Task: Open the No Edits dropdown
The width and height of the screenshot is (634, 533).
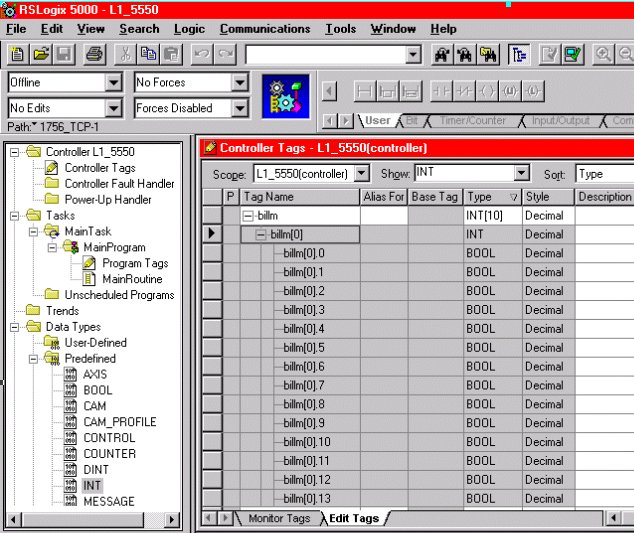Action: click(x=114, y=108)
